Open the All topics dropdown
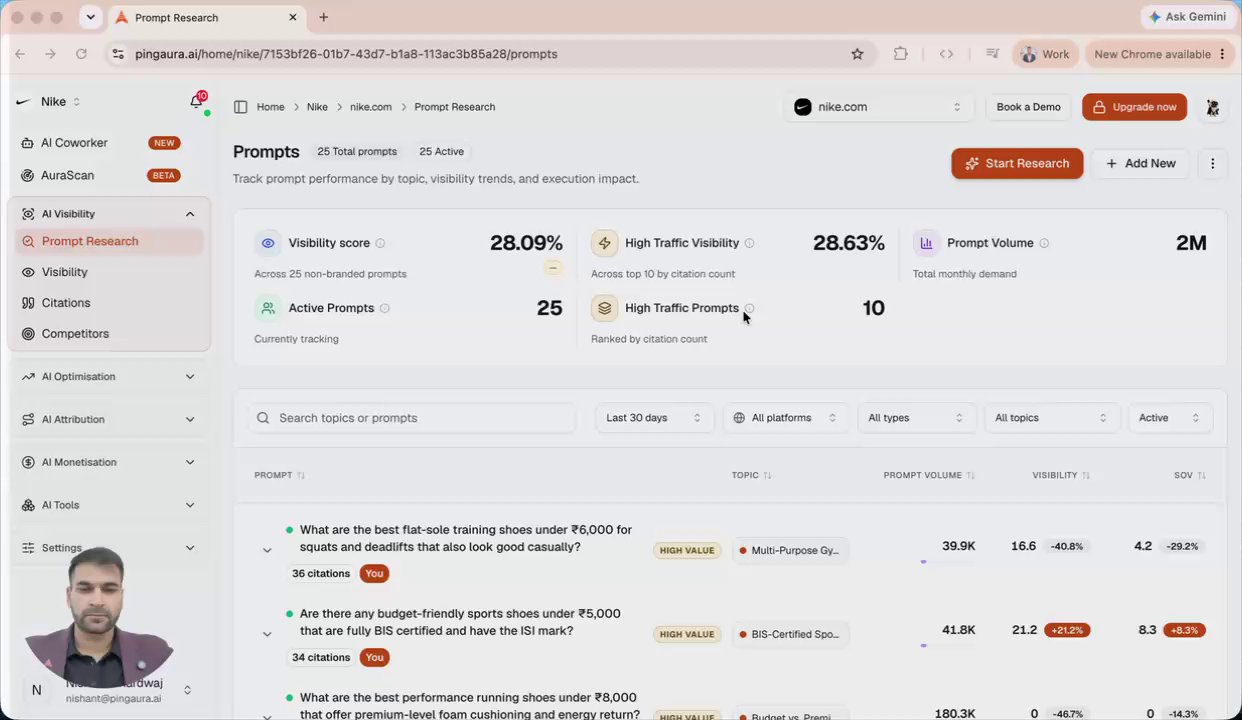This screenshot has height=720, width=1242. [1050, 418]
